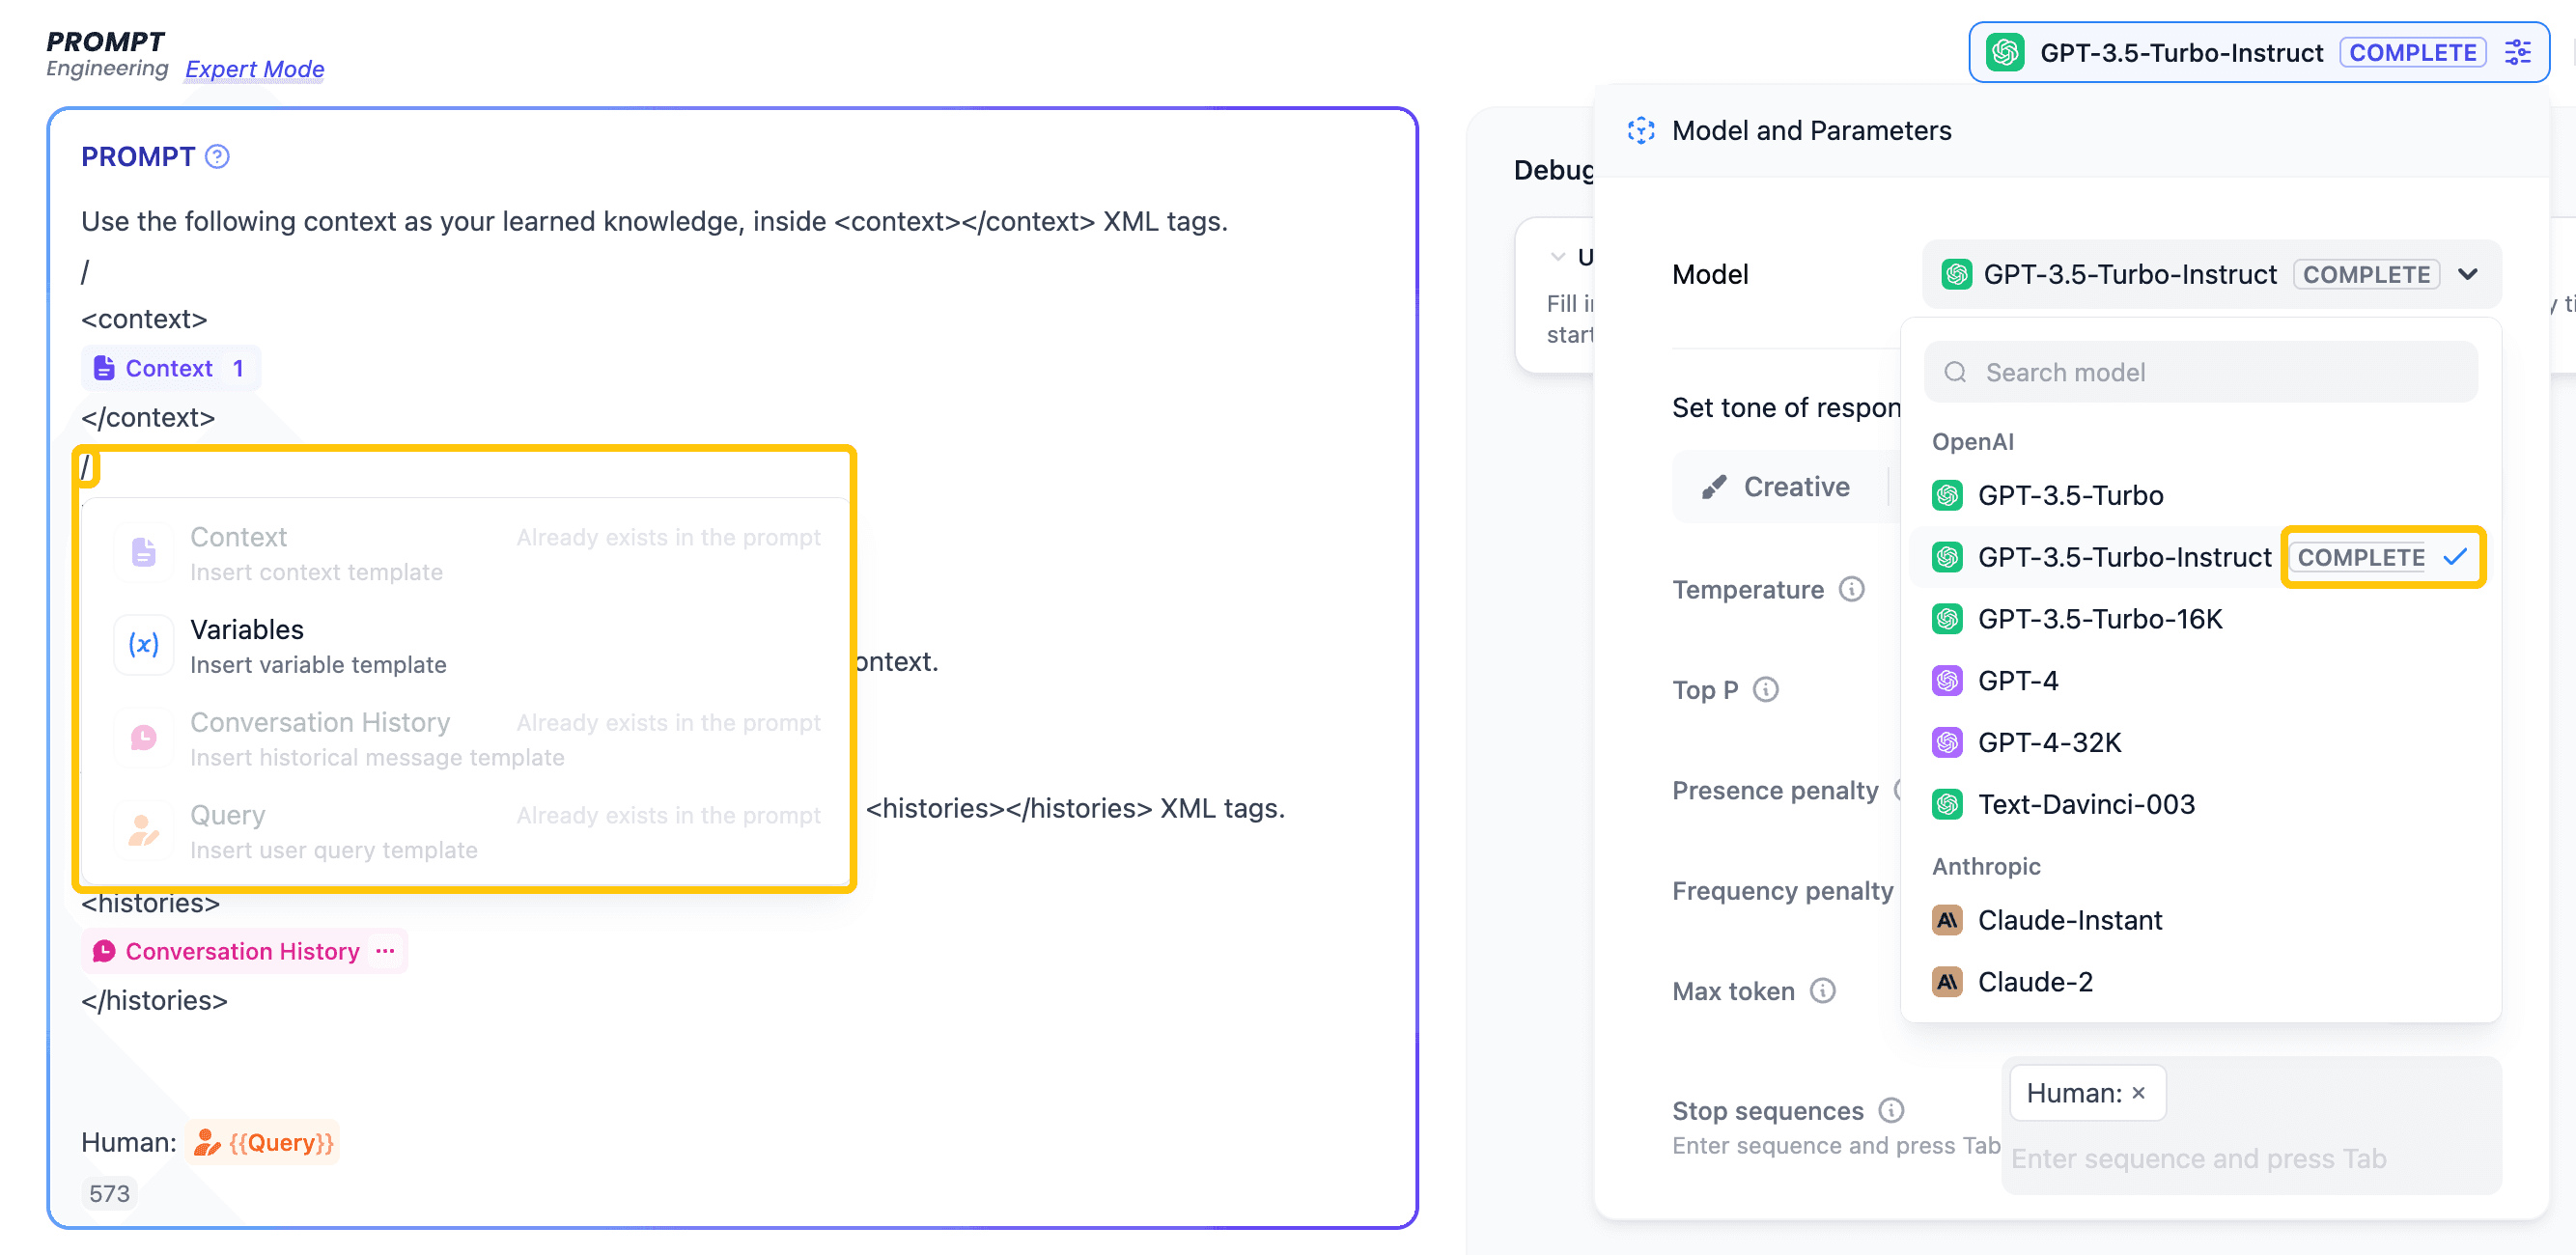Image resolution: width=2576 pixels, height=1255 pixels.
Task: Choose Claude-2 model
Action: pyautogui.click(x=2034, y=982)
